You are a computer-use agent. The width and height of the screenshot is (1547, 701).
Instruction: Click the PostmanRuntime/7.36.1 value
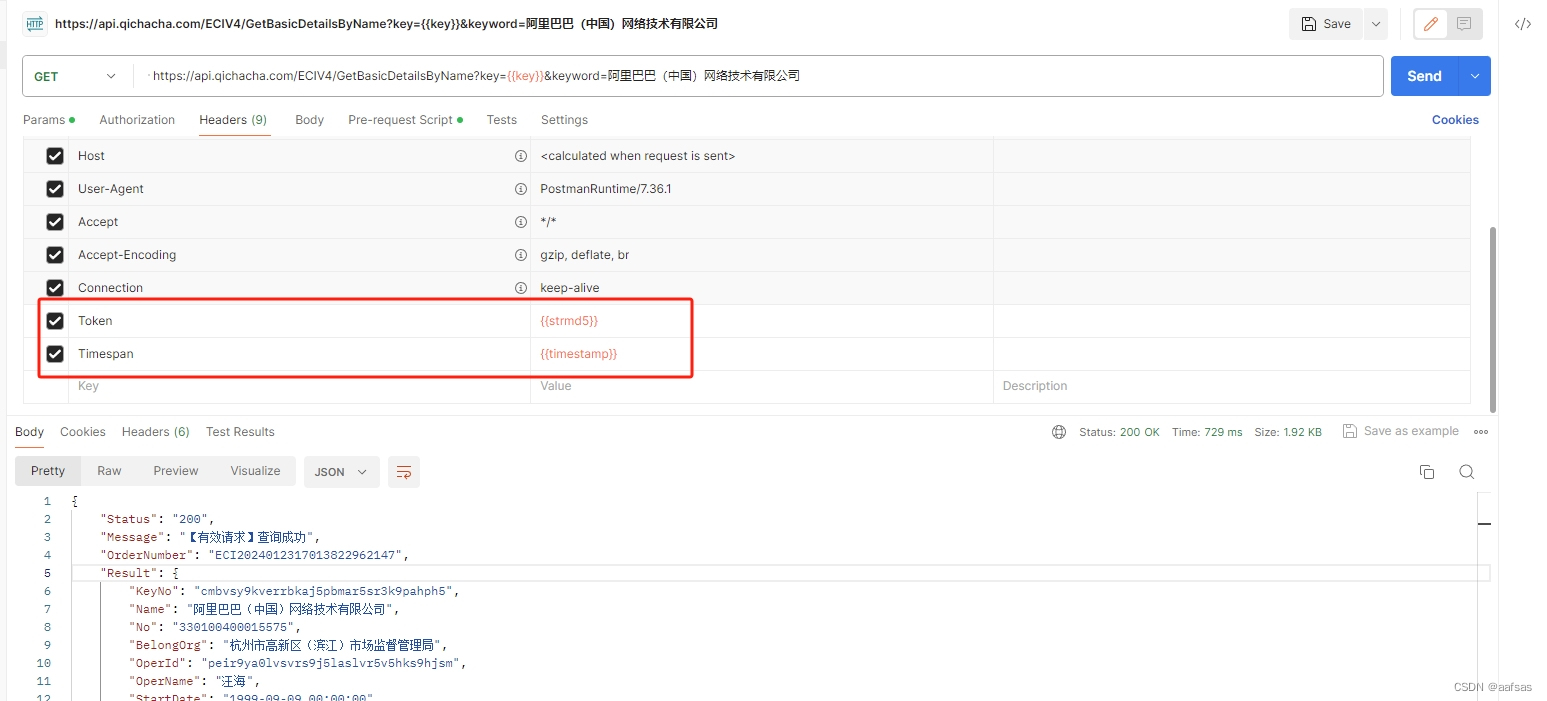[606, 189]
